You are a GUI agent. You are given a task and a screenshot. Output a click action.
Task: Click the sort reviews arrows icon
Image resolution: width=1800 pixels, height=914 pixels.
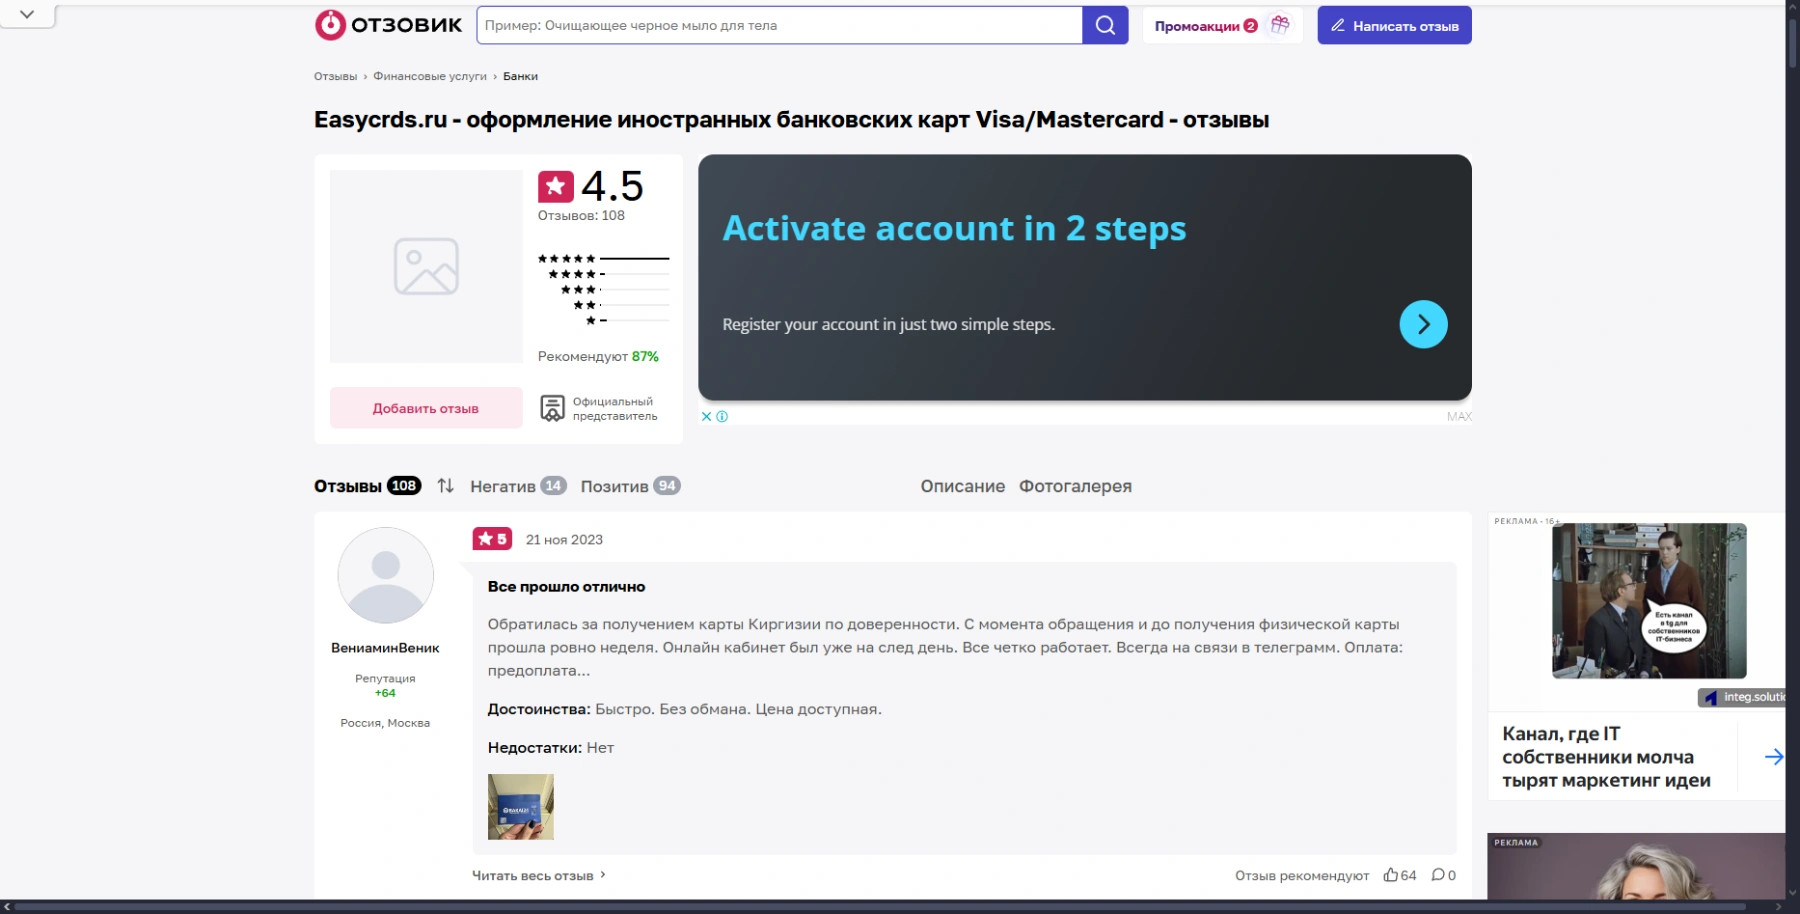point(446,486)
